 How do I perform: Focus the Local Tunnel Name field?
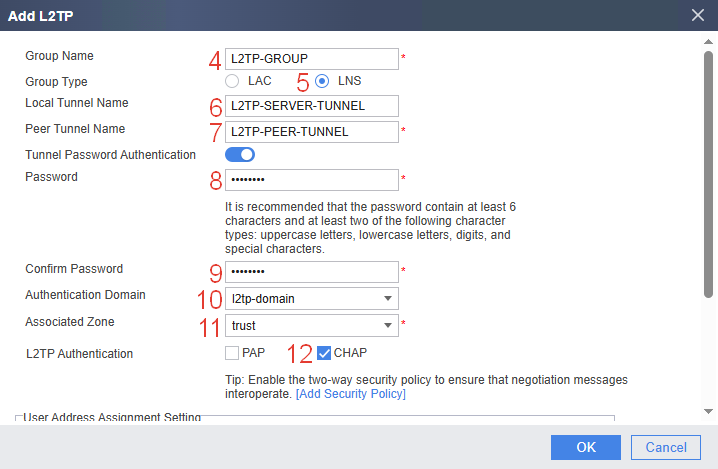[312, 106]
